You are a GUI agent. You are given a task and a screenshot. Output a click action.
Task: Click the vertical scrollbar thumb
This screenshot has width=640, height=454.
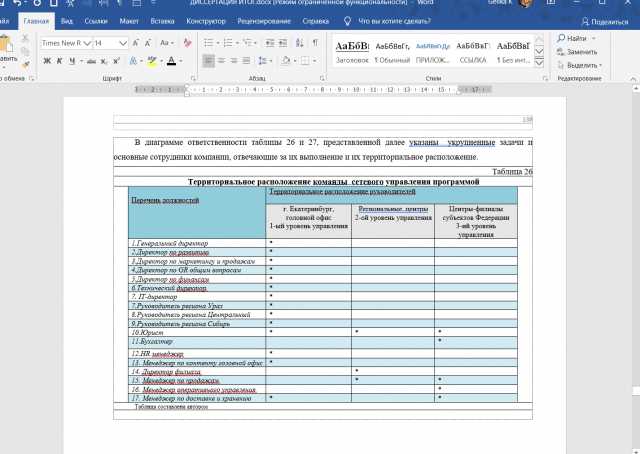tap(636, 390)
